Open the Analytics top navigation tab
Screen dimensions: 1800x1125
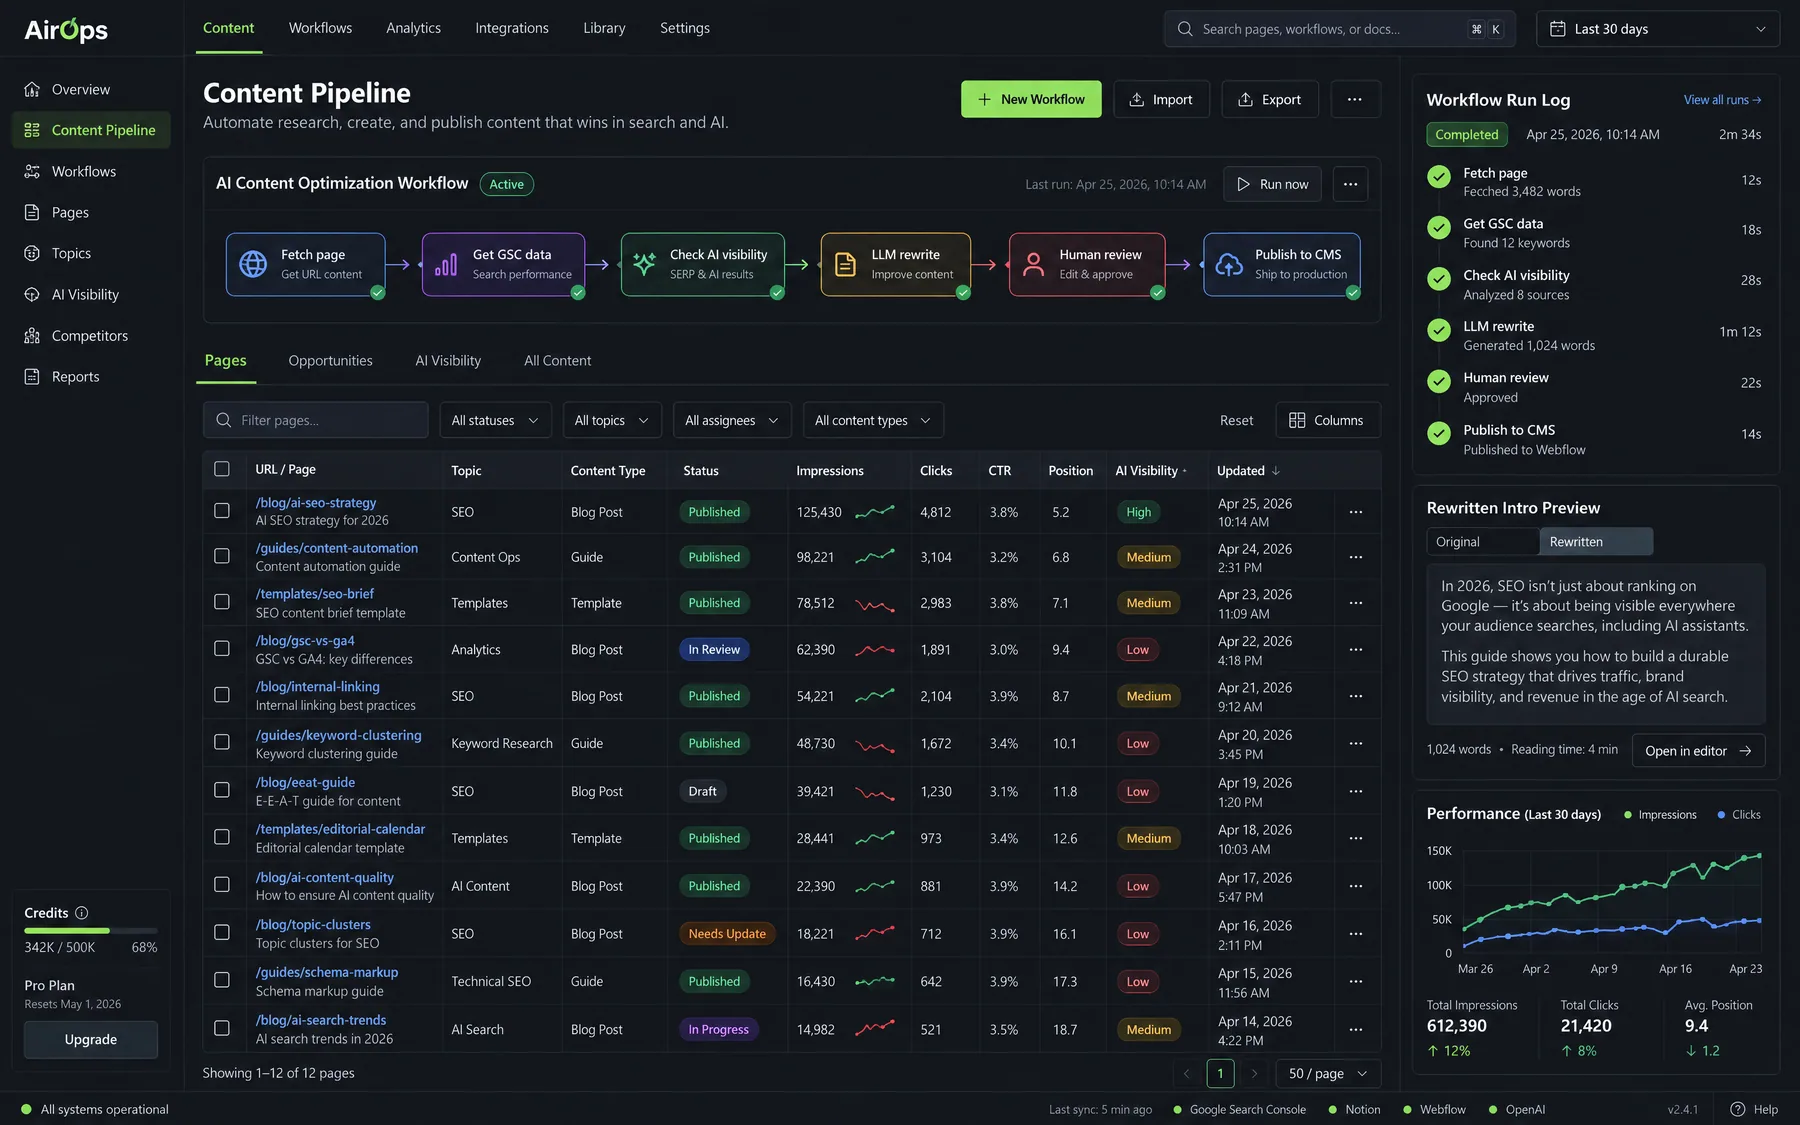(413, 28)
